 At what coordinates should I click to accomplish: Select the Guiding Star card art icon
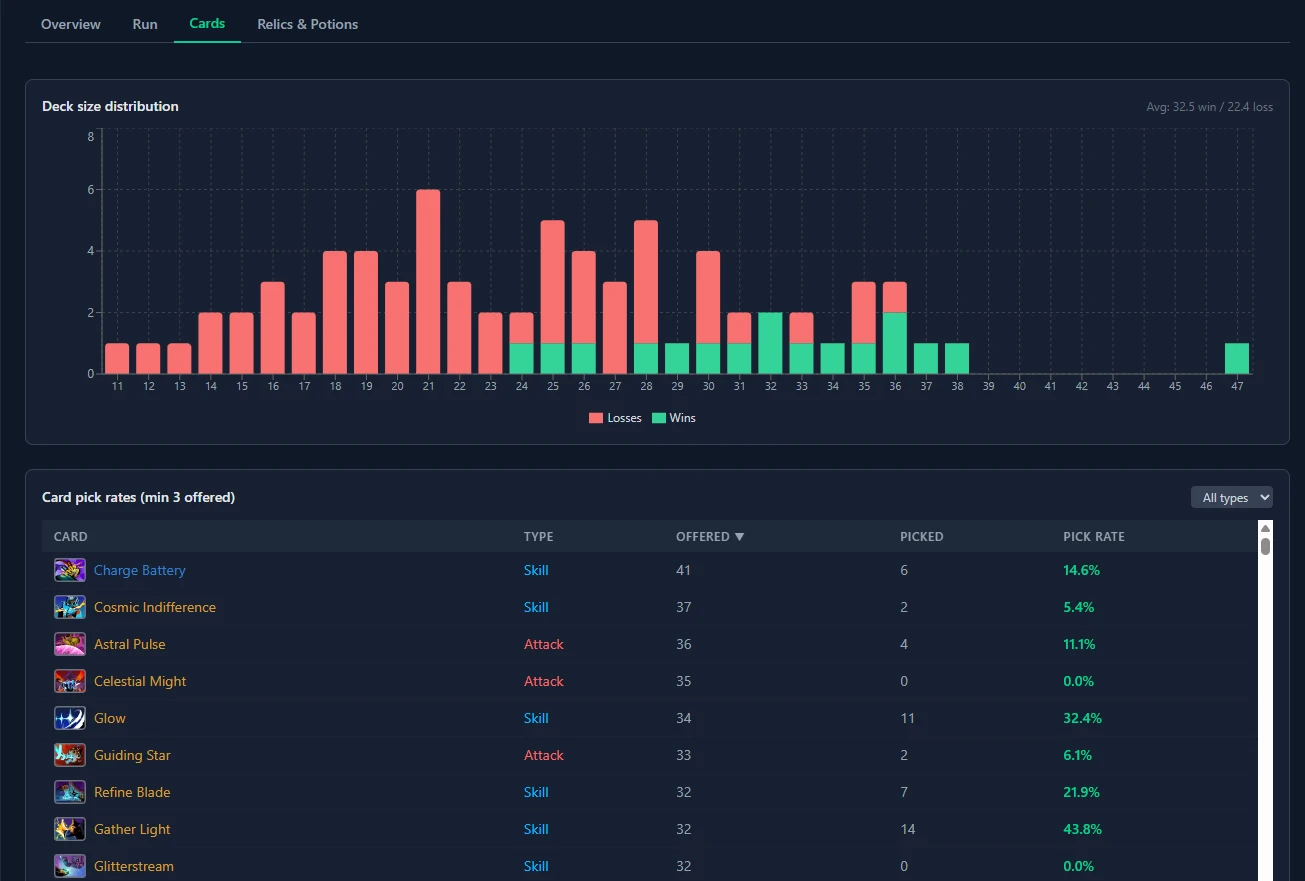tap(69, 755)
